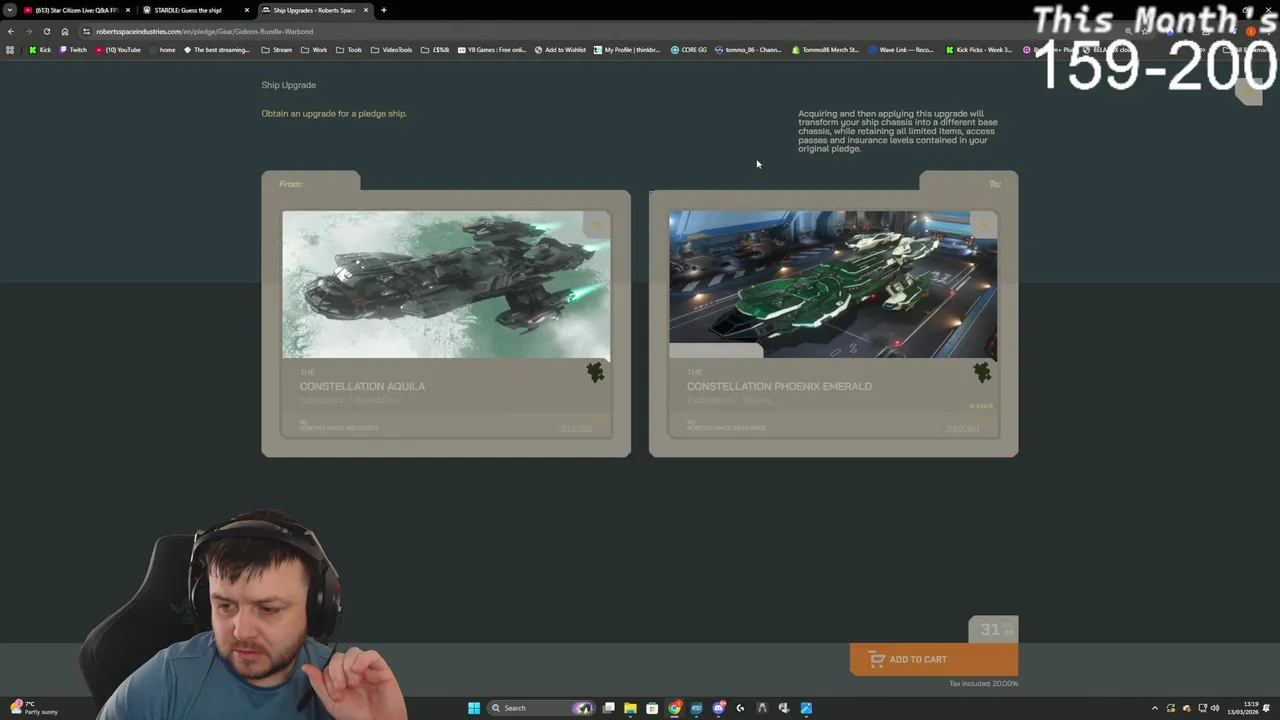This screenshot has height=720, width=1280.
Task: Open CORE GG bookmark
Action: tap(689, 50)
